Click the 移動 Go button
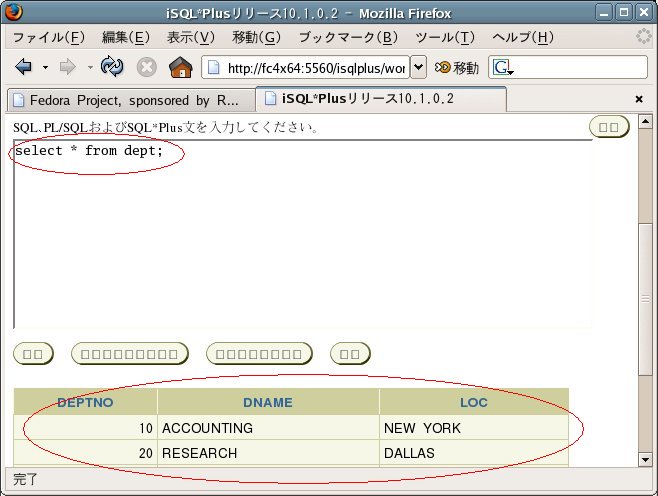 (457, 67)
